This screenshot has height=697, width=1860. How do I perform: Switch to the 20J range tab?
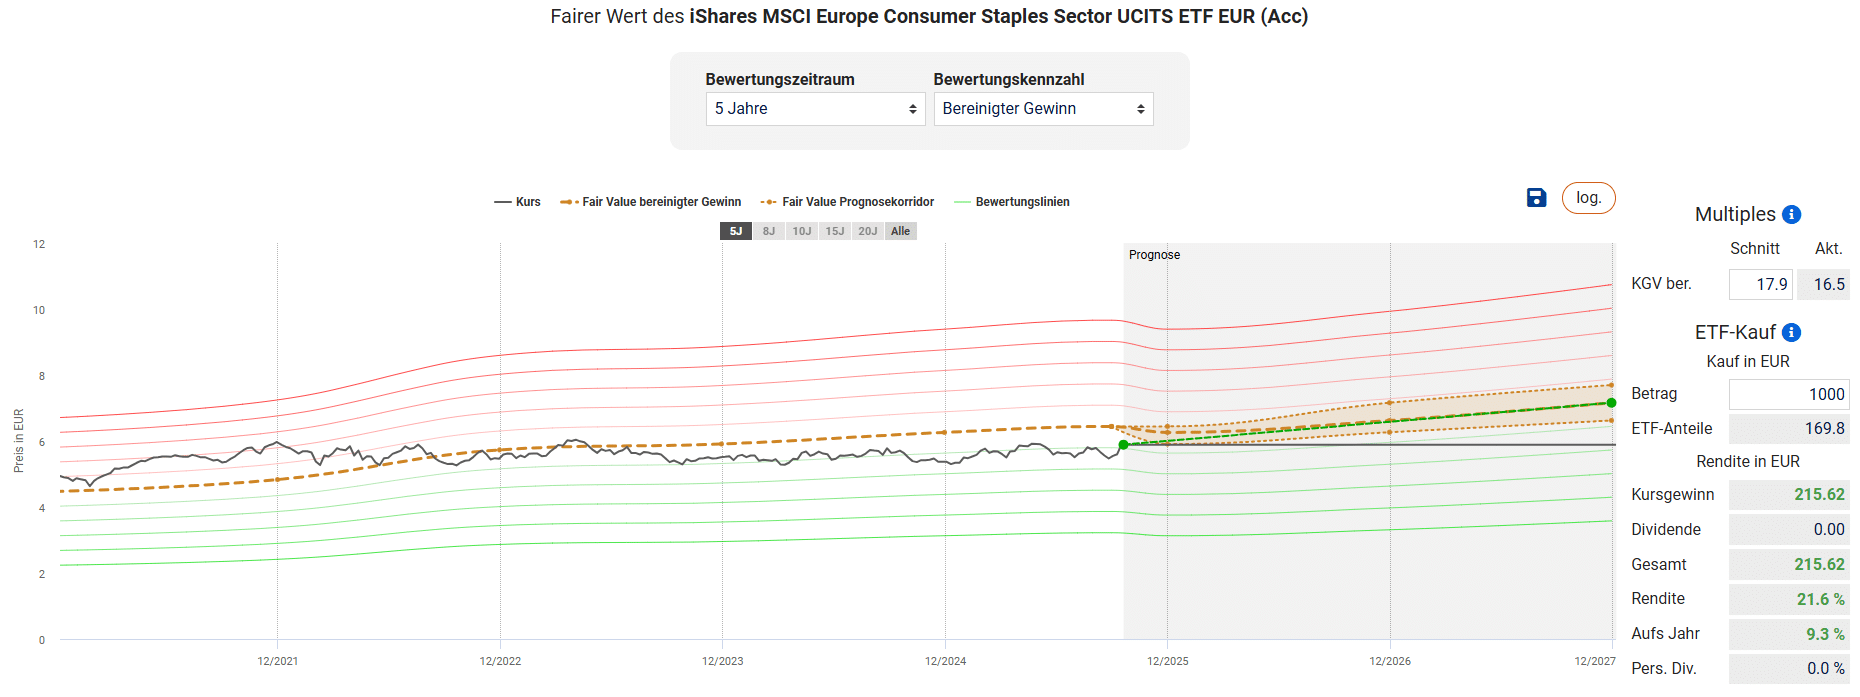[x=868, y=231]
